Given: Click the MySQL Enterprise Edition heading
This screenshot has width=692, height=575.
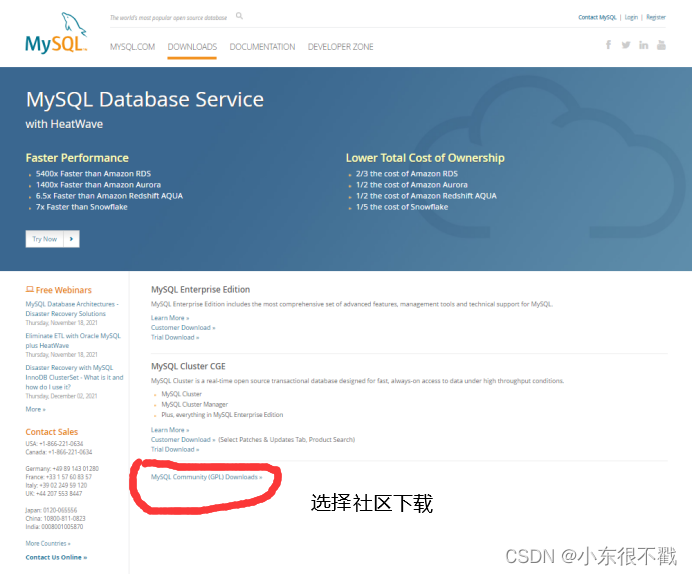Looking at the screenshot, I should point(200,289).
